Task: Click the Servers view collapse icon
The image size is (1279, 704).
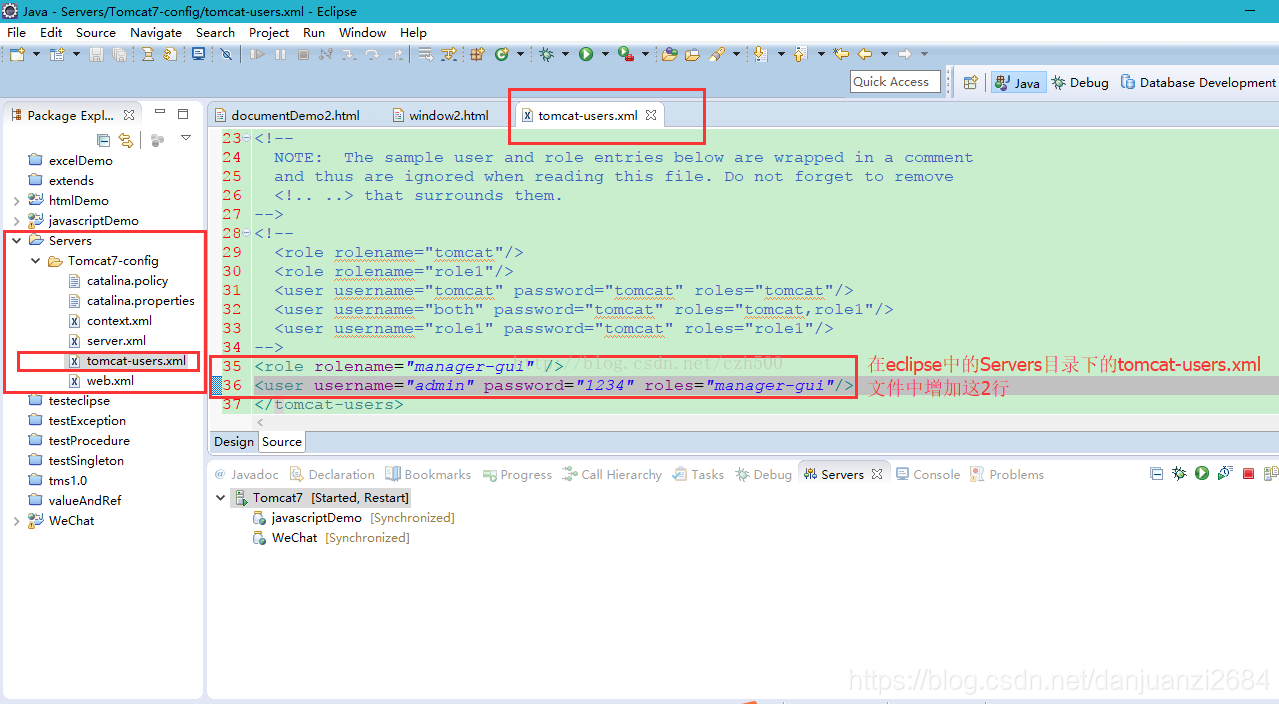Action: click(x=1157, y=473)
